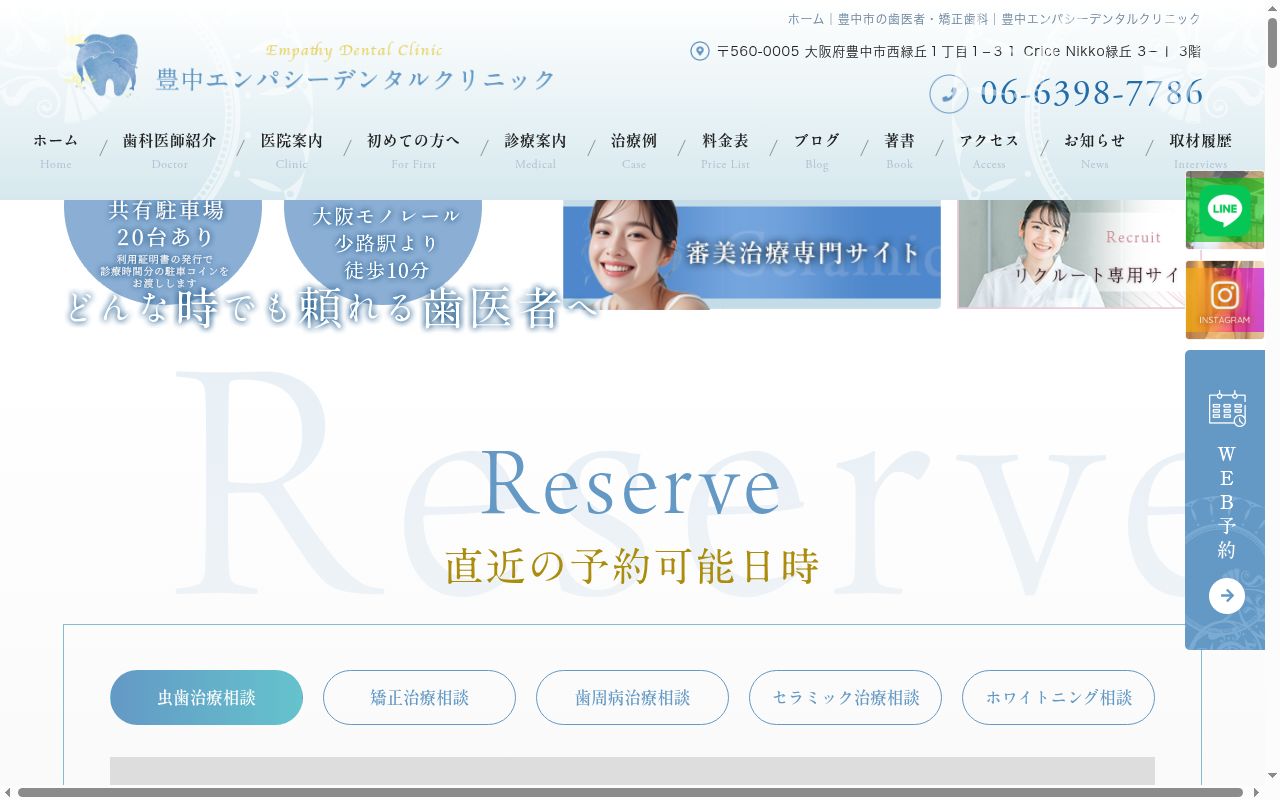Open the 審美治療専門サイト banner

(x=752, y=254)
